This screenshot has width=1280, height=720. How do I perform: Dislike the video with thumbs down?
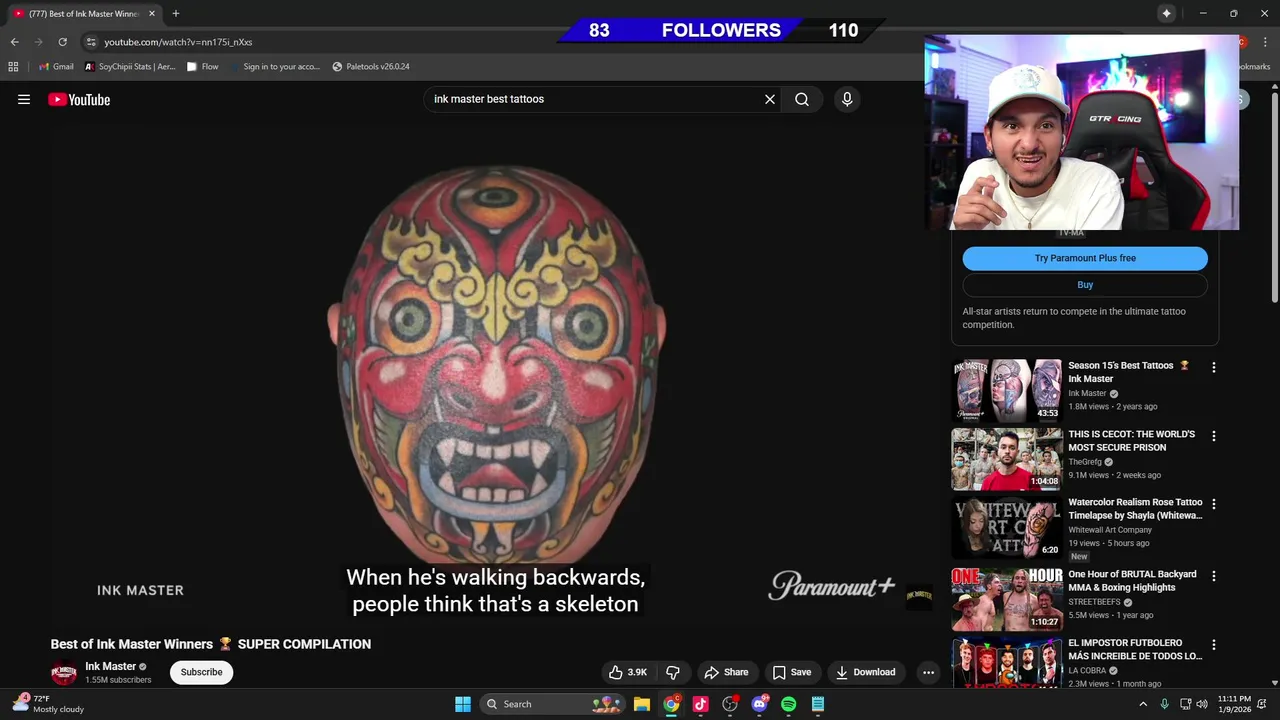[x=673, y=672]
